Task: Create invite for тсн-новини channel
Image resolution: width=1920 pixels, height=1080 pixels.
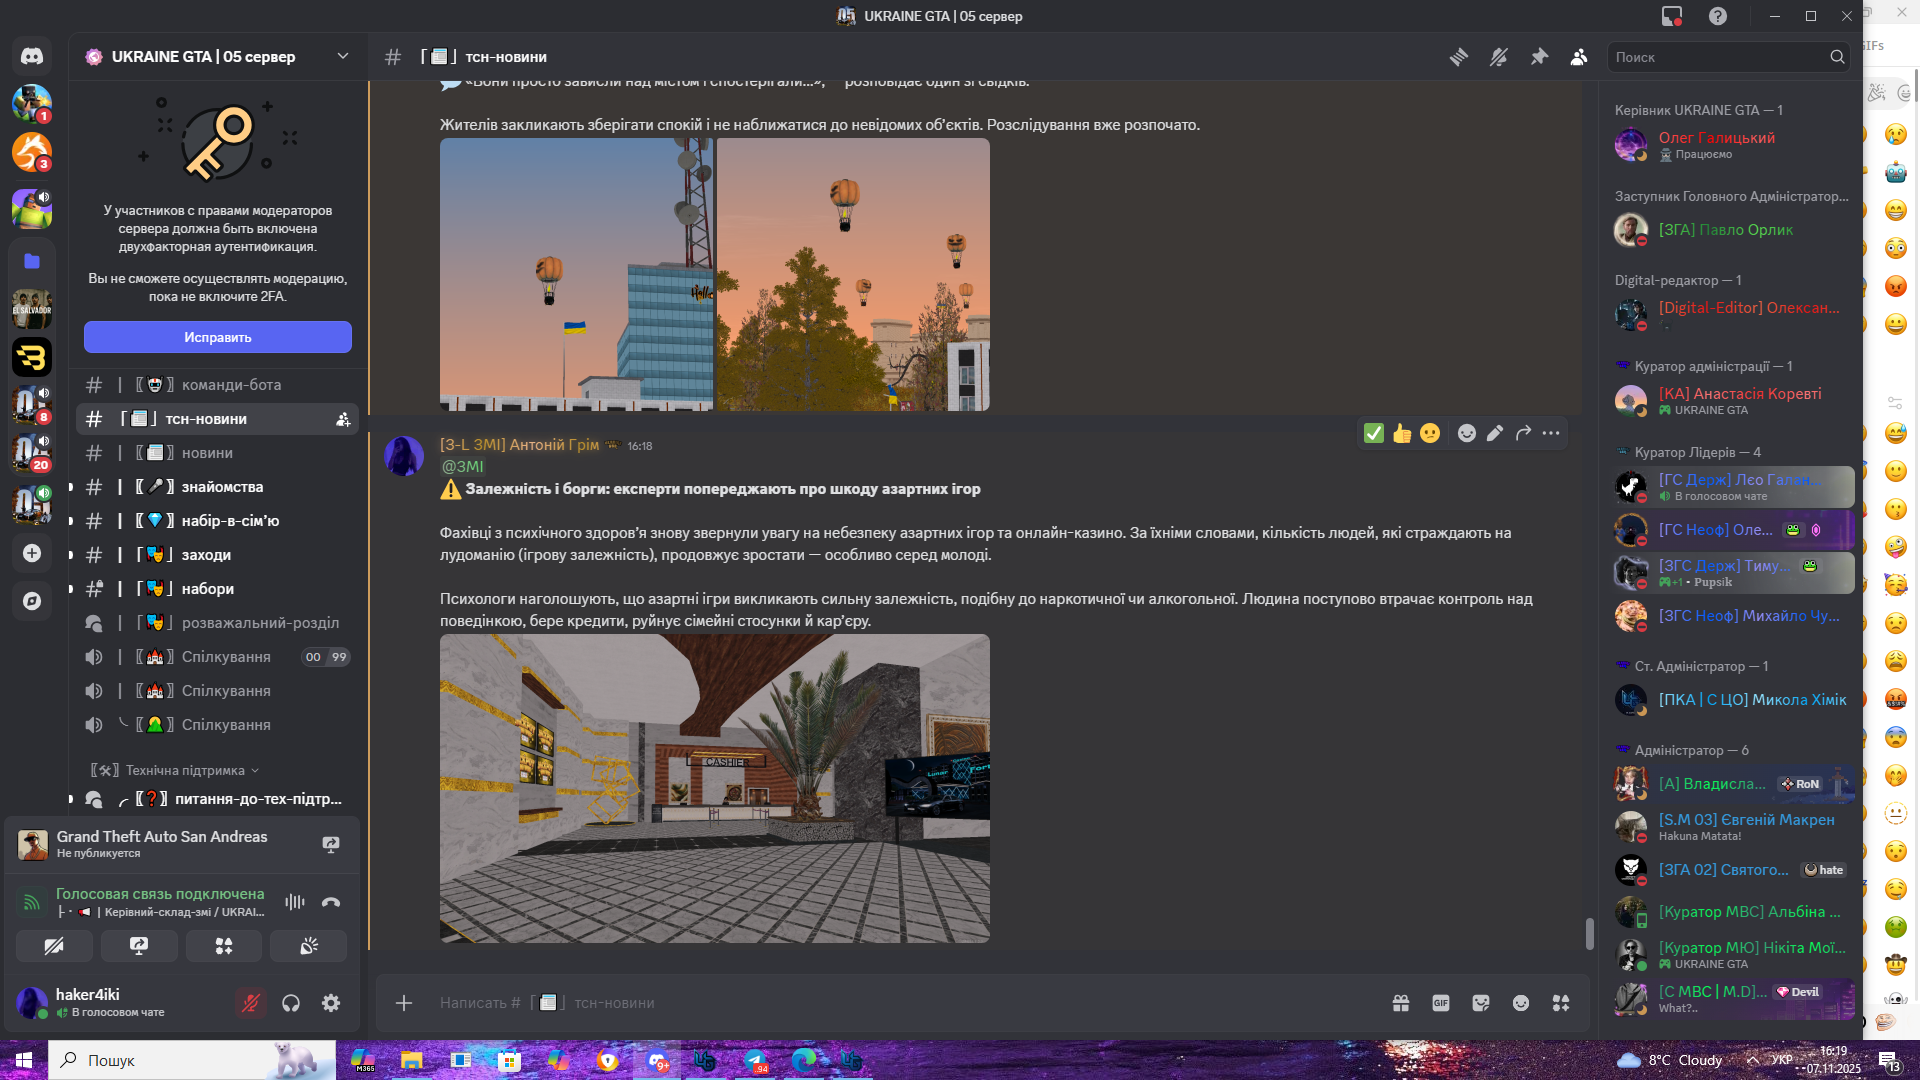Action: pos(343,419)
